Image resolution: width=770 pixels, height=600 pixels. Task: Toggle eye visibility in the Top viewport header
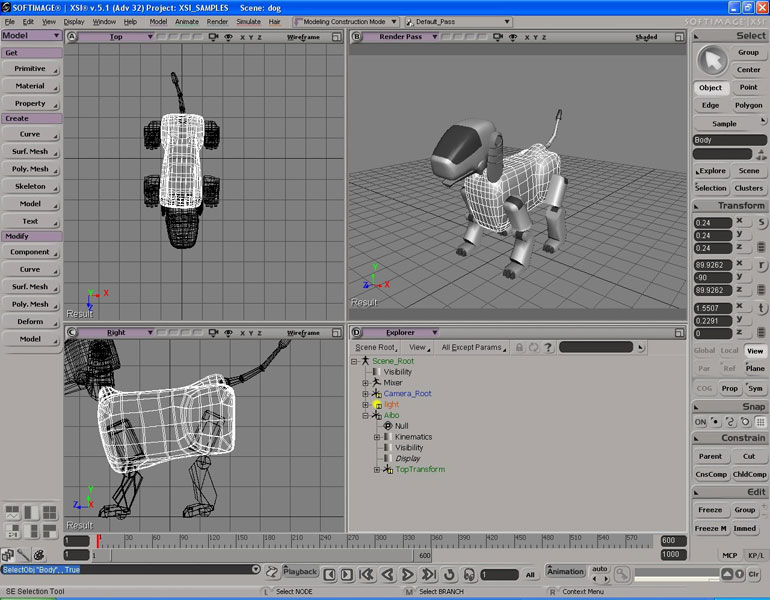tap(228, 37)
